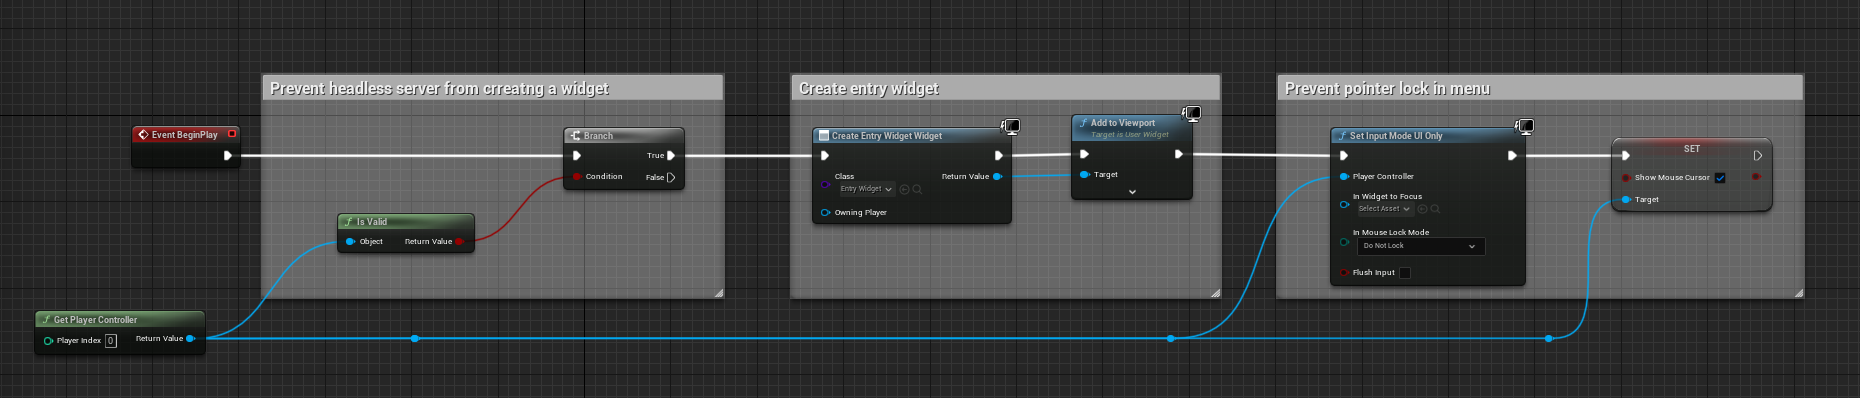Viewport: 1860px width, 398px height.
Task: Click the browse magnifier beside Entry Widget
Action: coord(917,189)
